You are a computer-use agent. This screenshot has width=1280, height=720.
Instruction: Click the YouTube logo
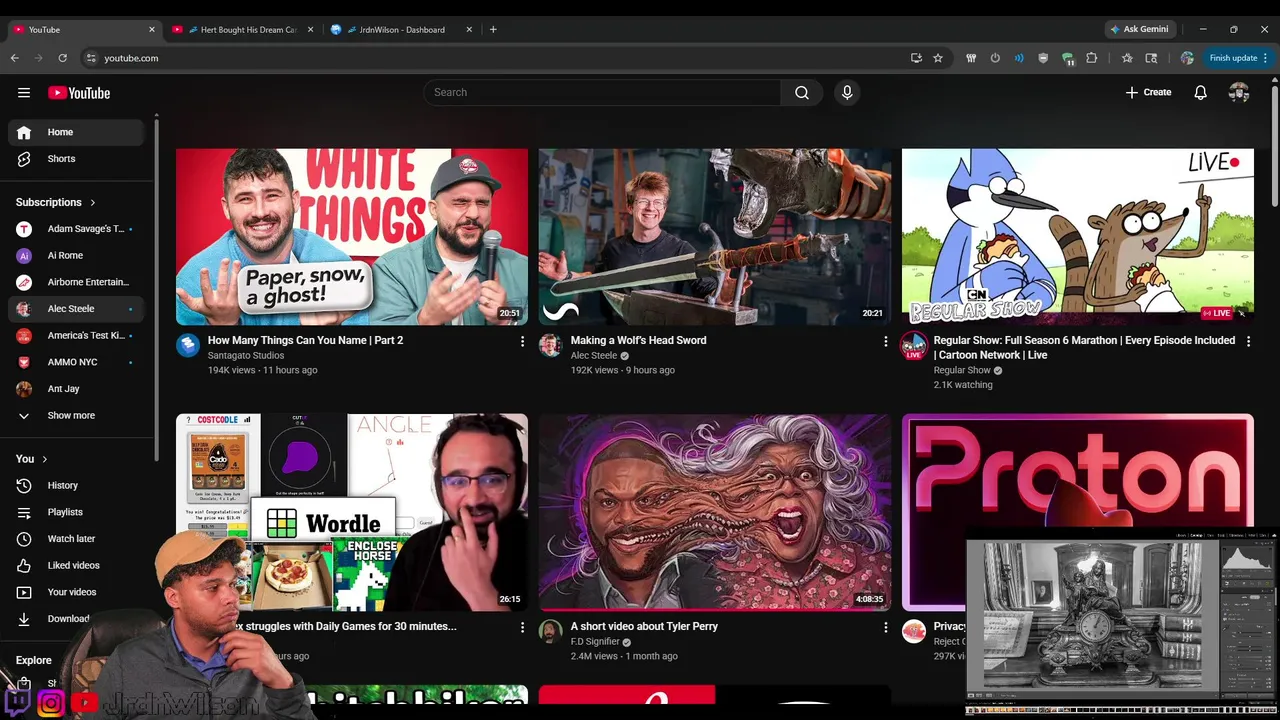click(x=79, y=93)
